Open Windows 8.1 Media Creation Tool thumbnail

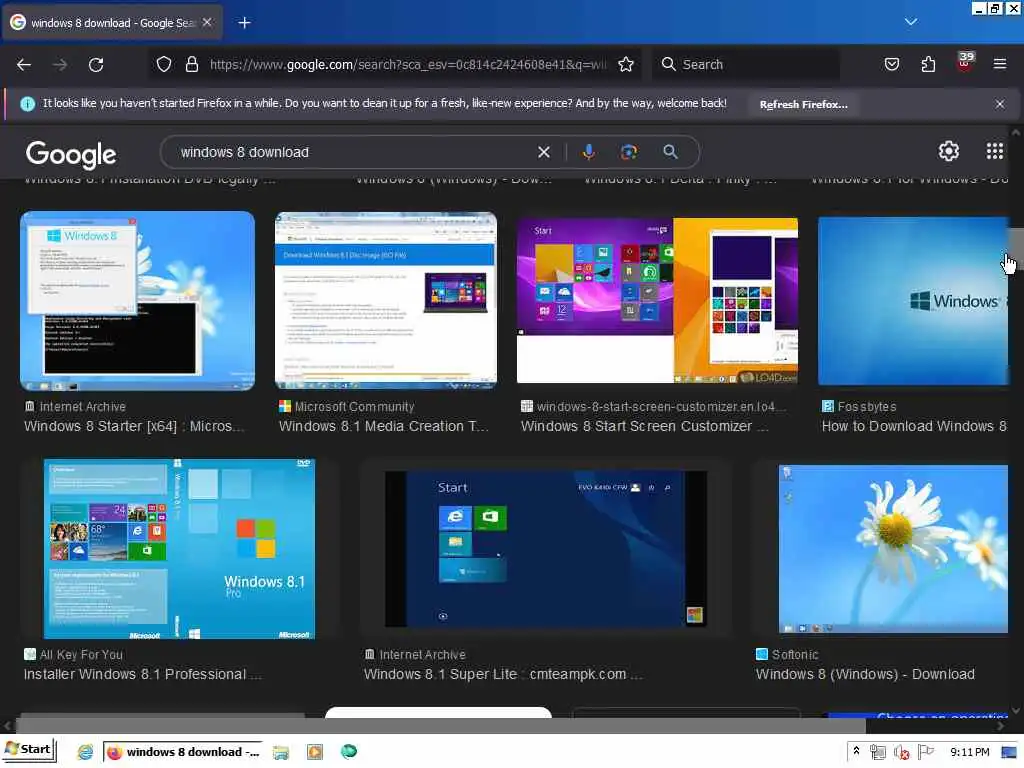[386, 301]
